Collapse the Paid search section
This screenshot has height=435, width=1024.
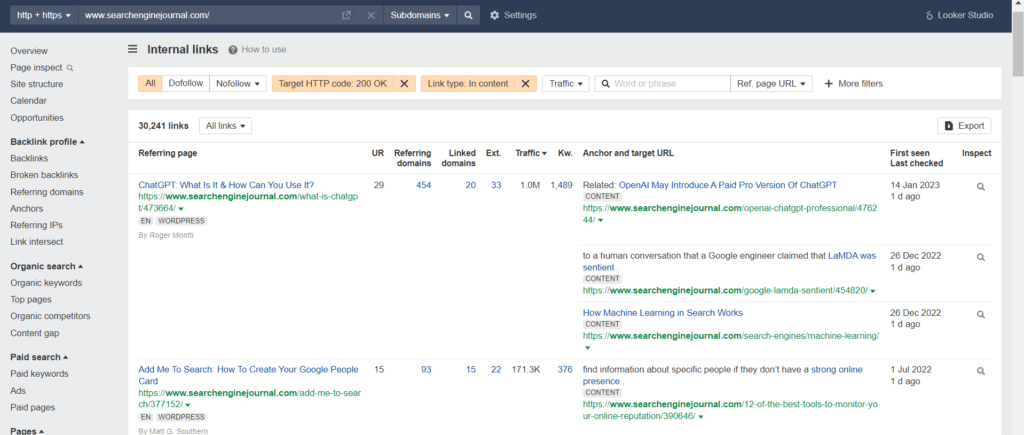coord(39,357)
